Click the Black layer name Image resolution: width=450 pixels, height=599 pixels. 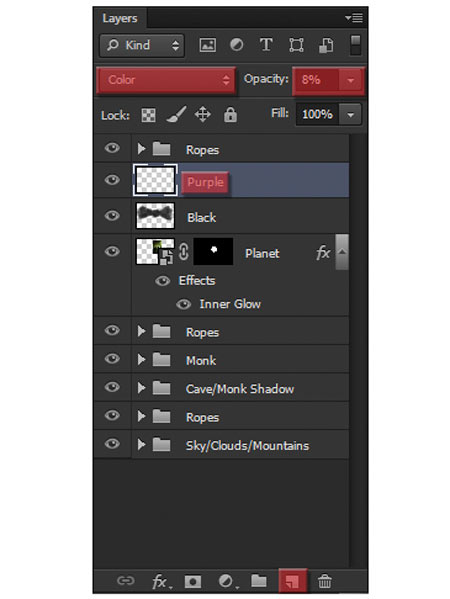click(201, 218)
